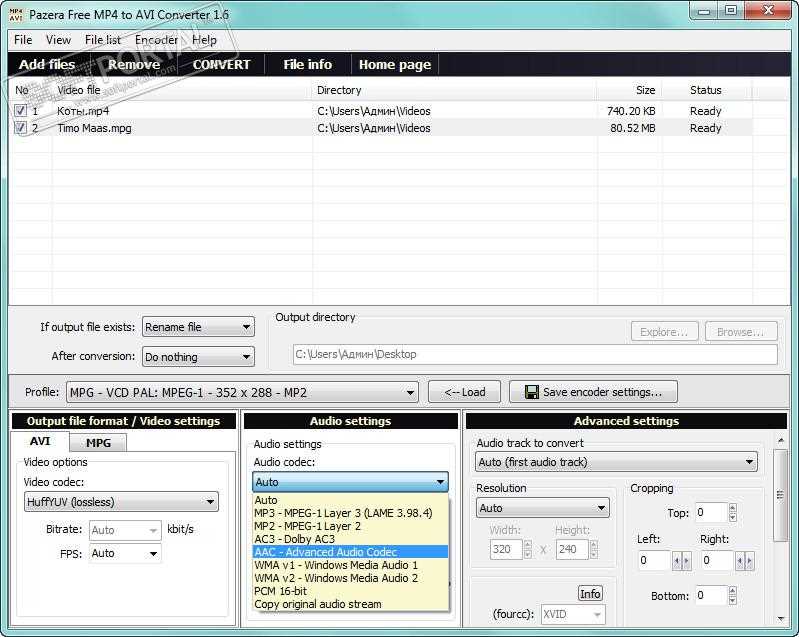Click the CONVERT toolbar button
Screen dimensions: 799x637
tap(221, 65)
